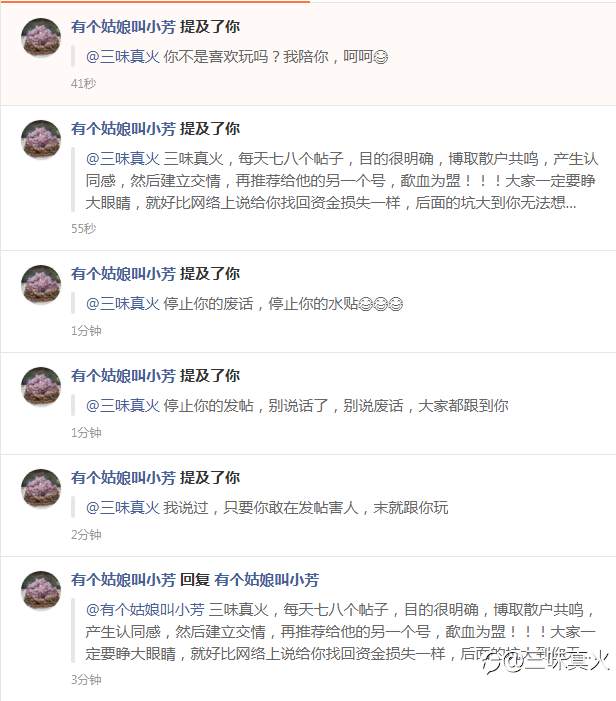Click @有个姑娘叫小芳 mention in last reply
This screenshot has width=616, height=701.
(145, 610)
